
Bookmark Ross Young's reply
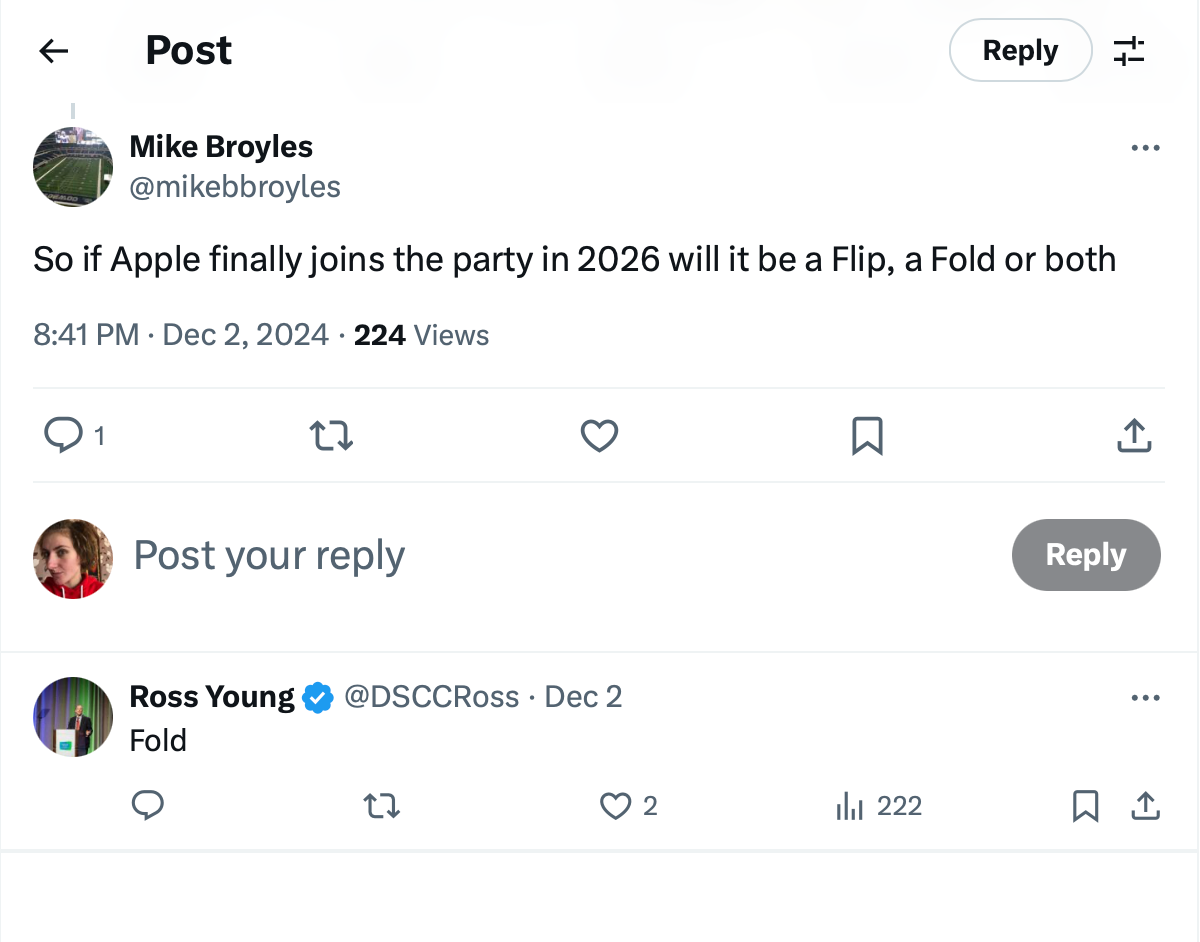pos(1087,805)
